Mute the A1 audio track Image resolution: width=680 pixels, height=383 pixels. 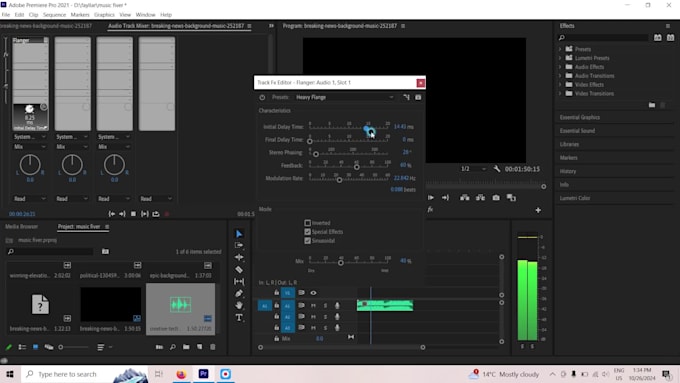click(x=313, y=306)
